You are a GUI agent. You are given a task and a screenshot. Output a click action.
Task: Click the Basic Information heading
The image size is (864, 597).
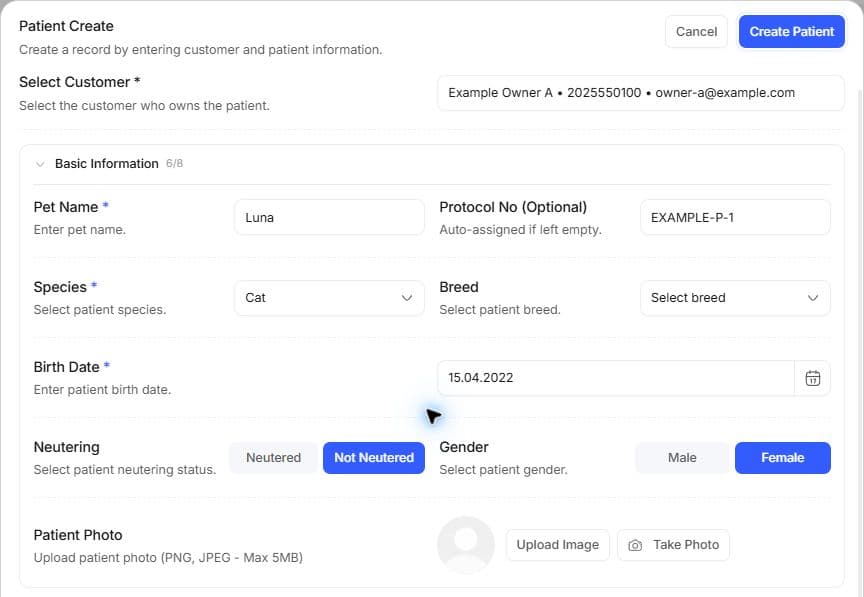coord(107,164)
